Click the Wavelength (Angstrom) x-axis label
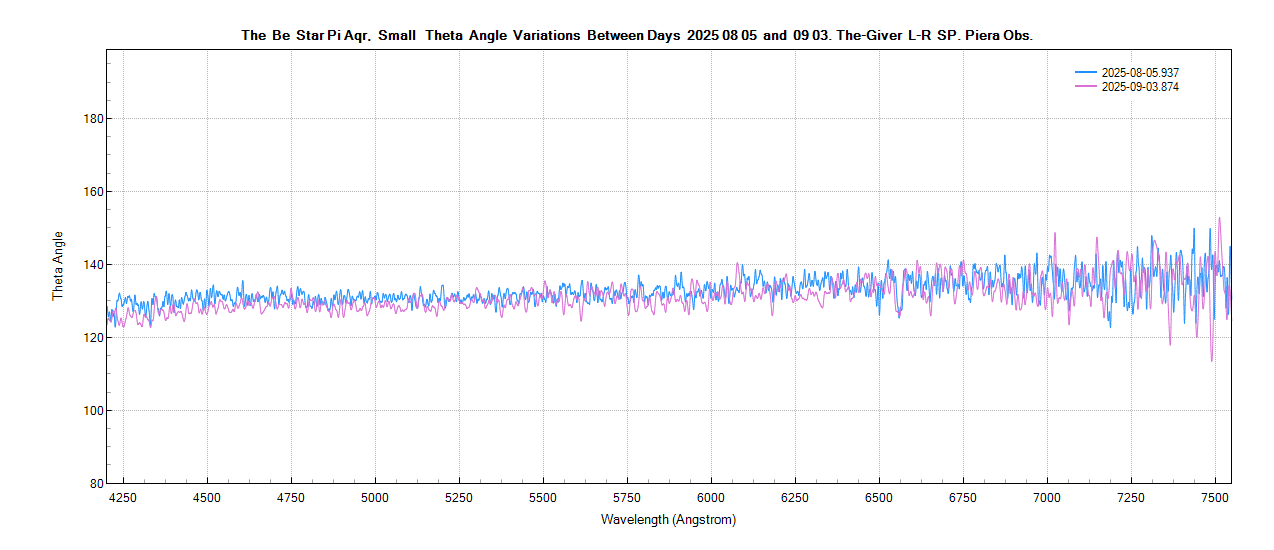The height and width of the screenshot is (550, 1274). (668, 520)
